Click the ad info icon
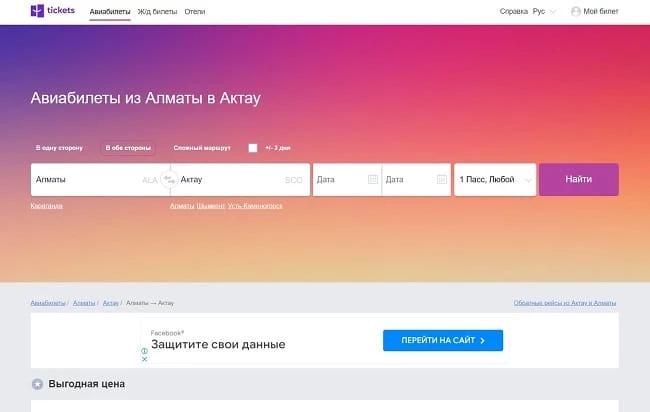Viewport: 650px width, 412px height. pyautogui.click(x=144, y=351)
